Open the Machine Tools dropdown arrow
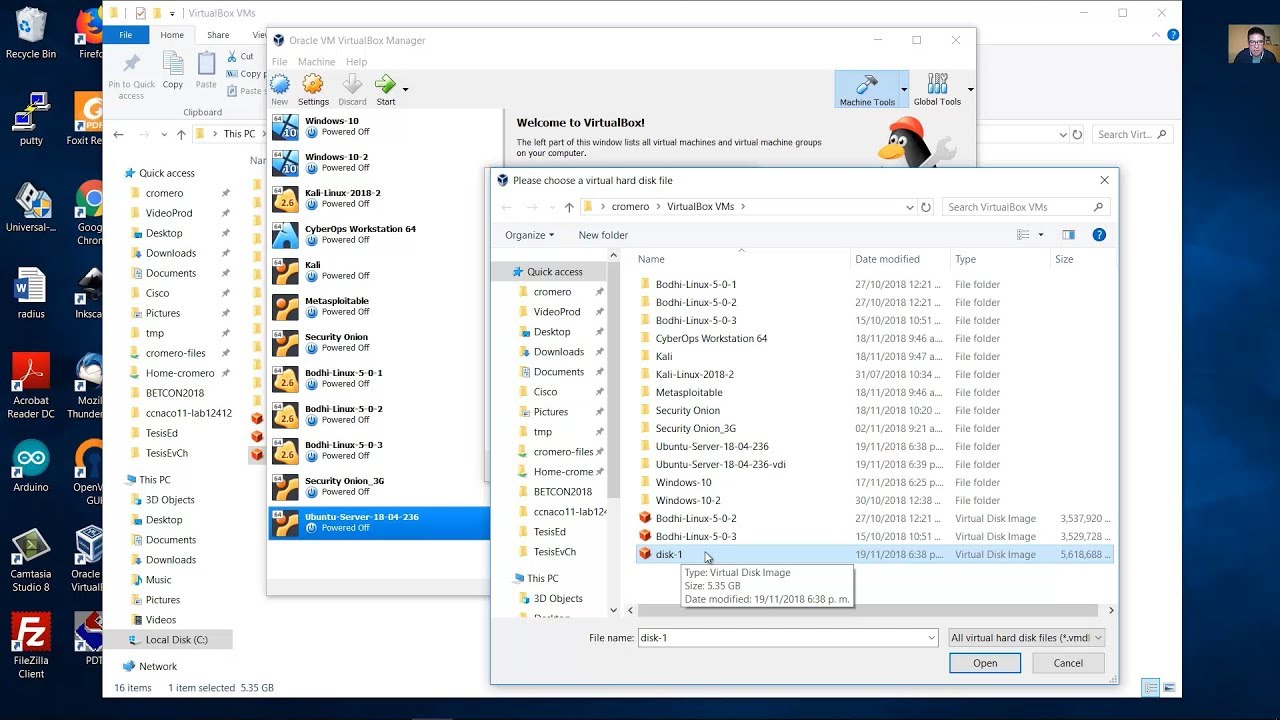Viewport: 1280px width, 720px height. point(904,89)
